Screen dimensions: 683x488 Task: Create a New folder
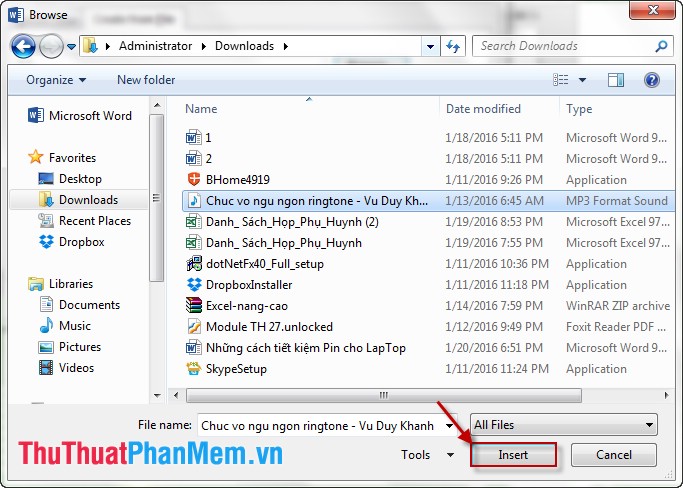click(x=146, y=80)
